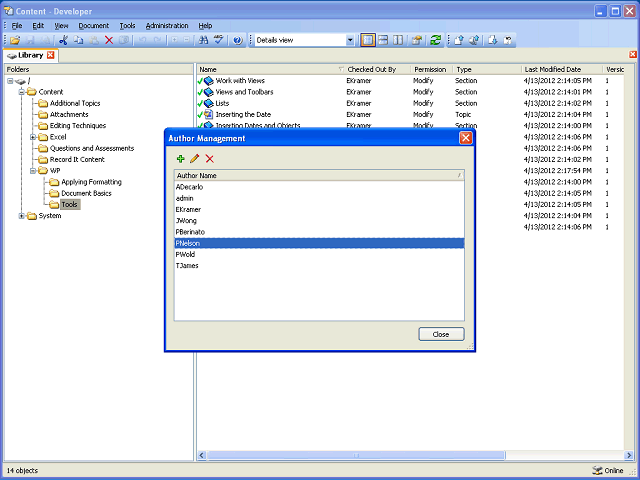Image resolution: width=640 pixels, height=480 pixels.
Task: Select the Document Basics folder
Action: pyautogui.click(x=86, y=193)
